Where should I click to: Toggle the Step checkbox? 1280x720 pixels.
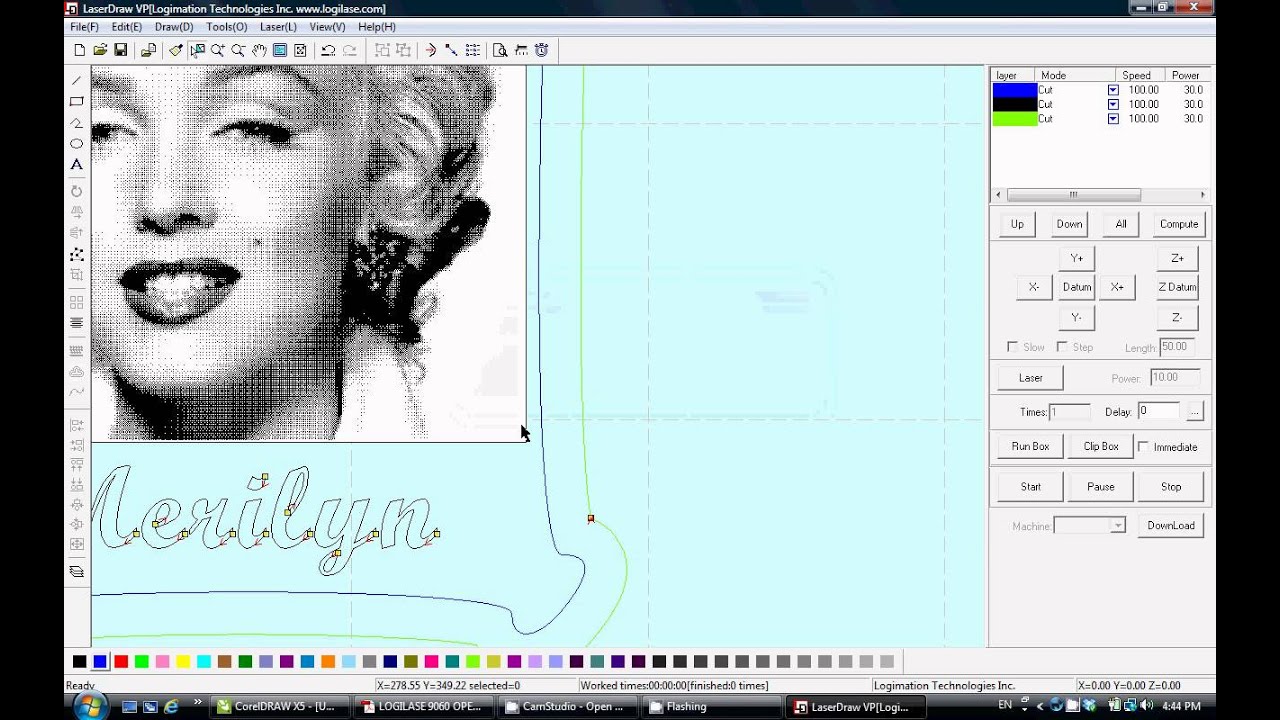[1062, 347]
